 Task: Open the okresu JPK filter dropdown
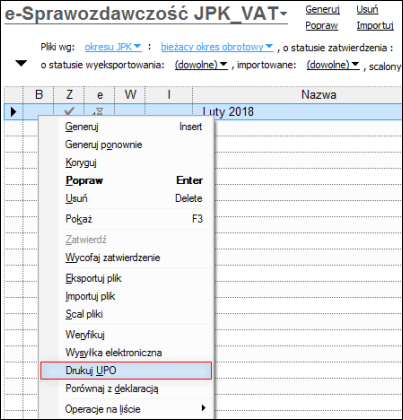(113, 47)
